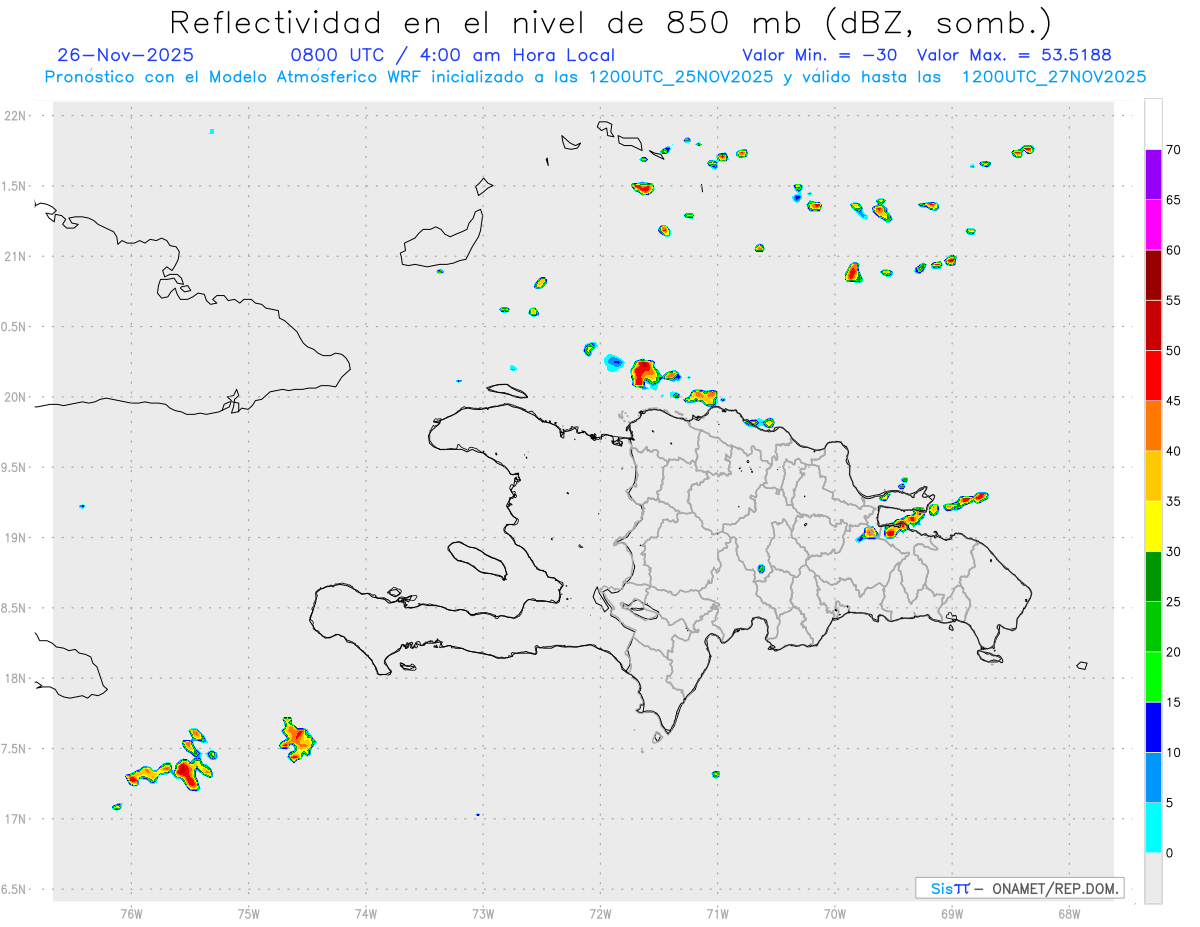This screenshot has width=1200, height=927.
Task: Click the "40" colorbar scale label
Action: (x=1174, y=451)
